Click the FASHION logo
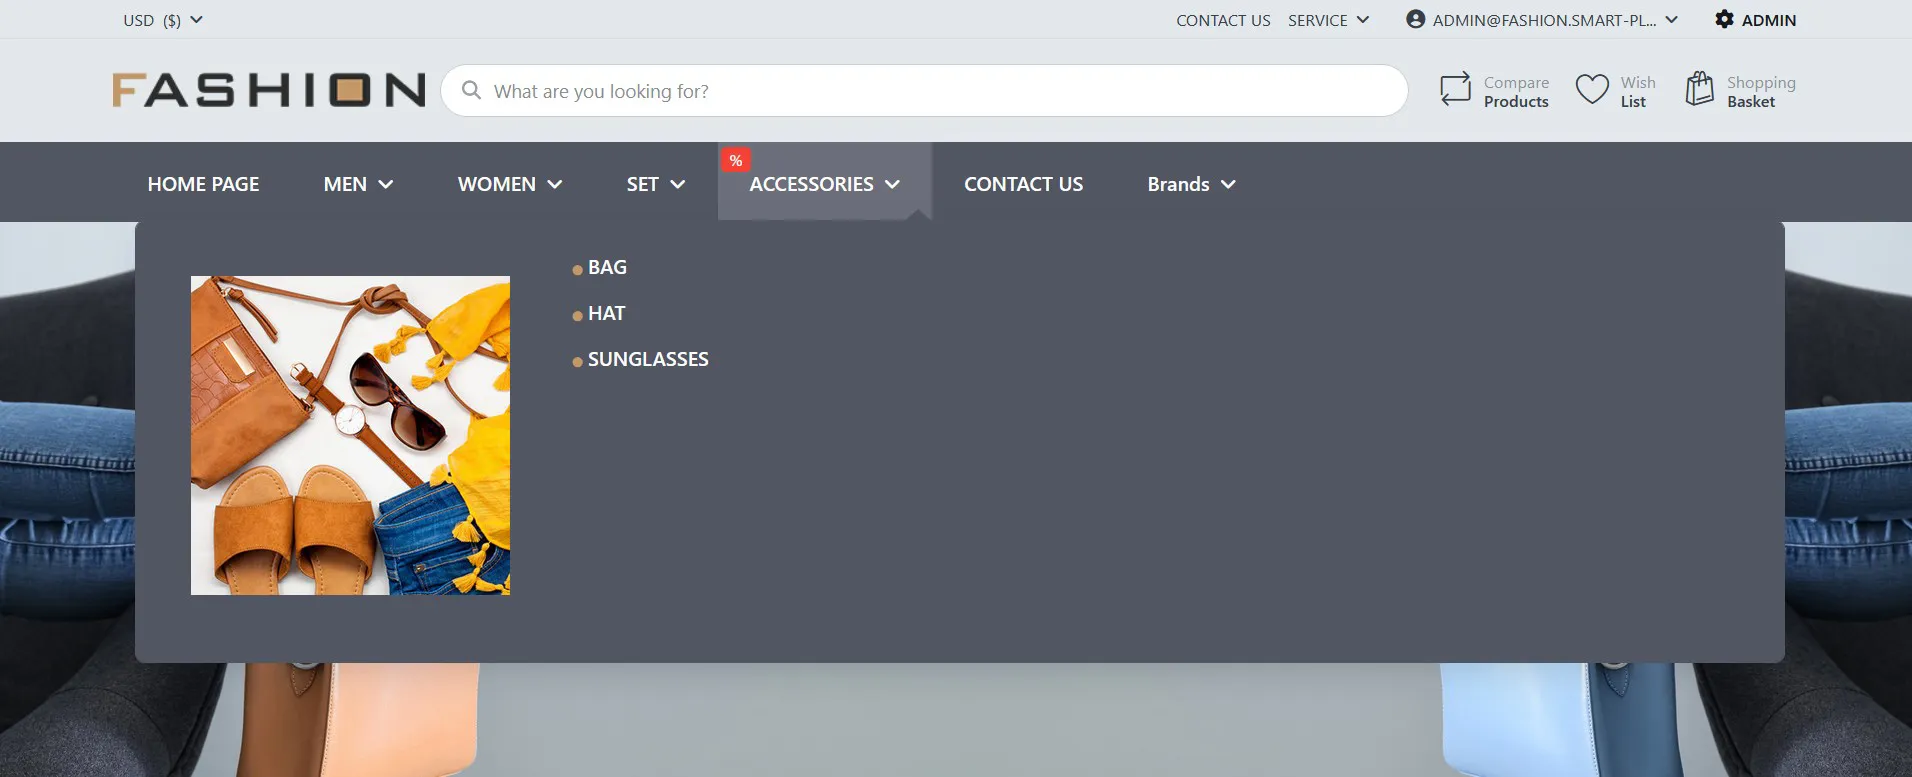Image resolution: width=1912 pixels, height=777 pixels. click(268, 90)
